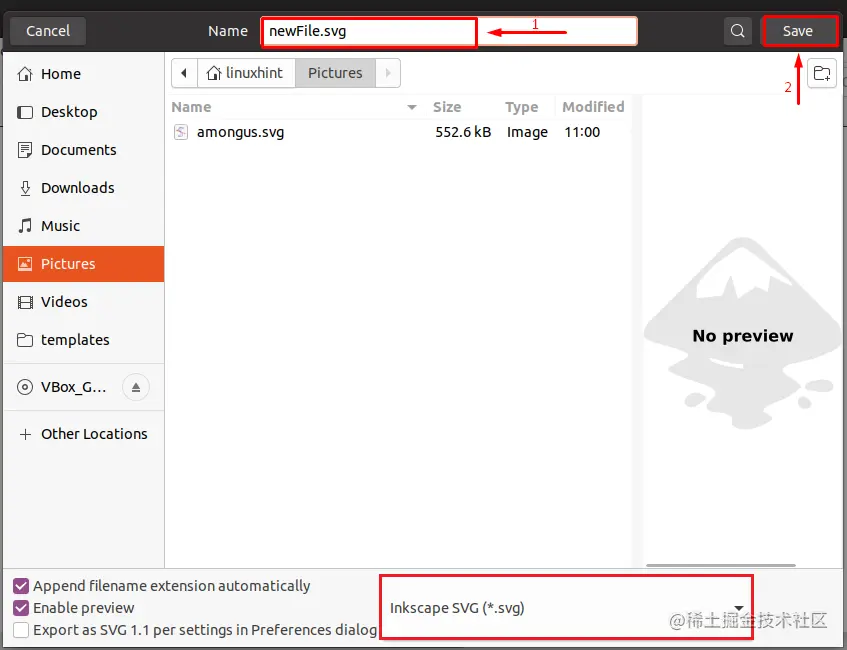This screenshot has height=650, width=847.
Task: Open Downloads in the sidebar
Action: pyautogui.click(x=84, y=188)
